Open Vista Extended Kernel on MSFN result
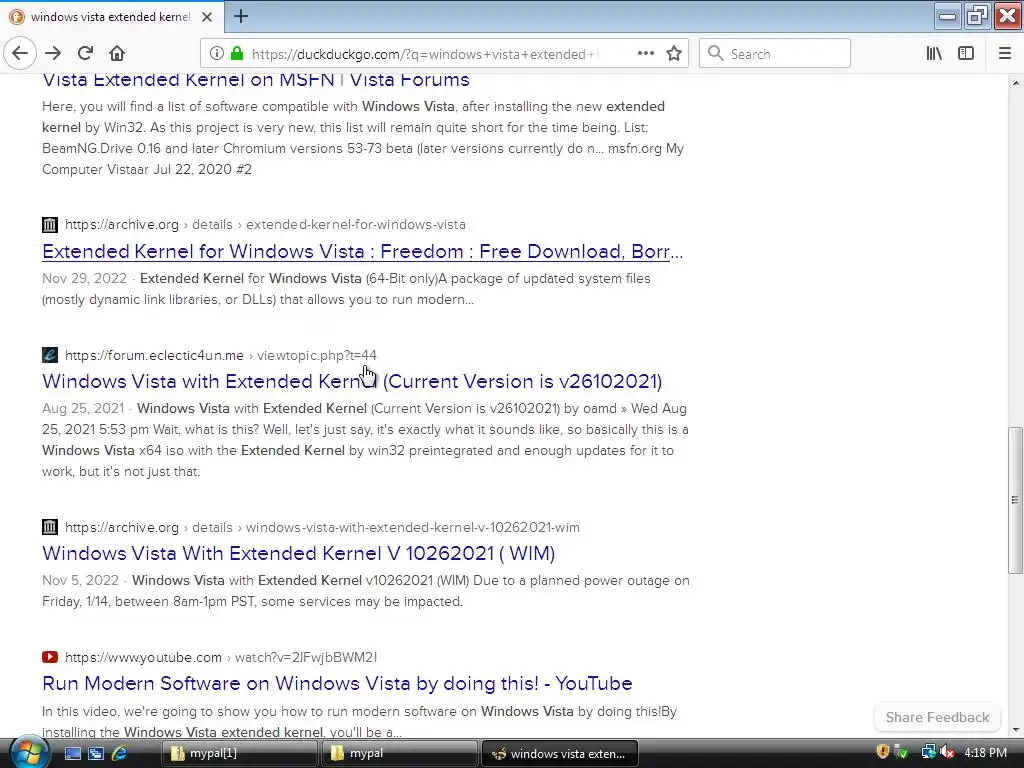This screenshot has height=768, width=1024. click(256, 80)
